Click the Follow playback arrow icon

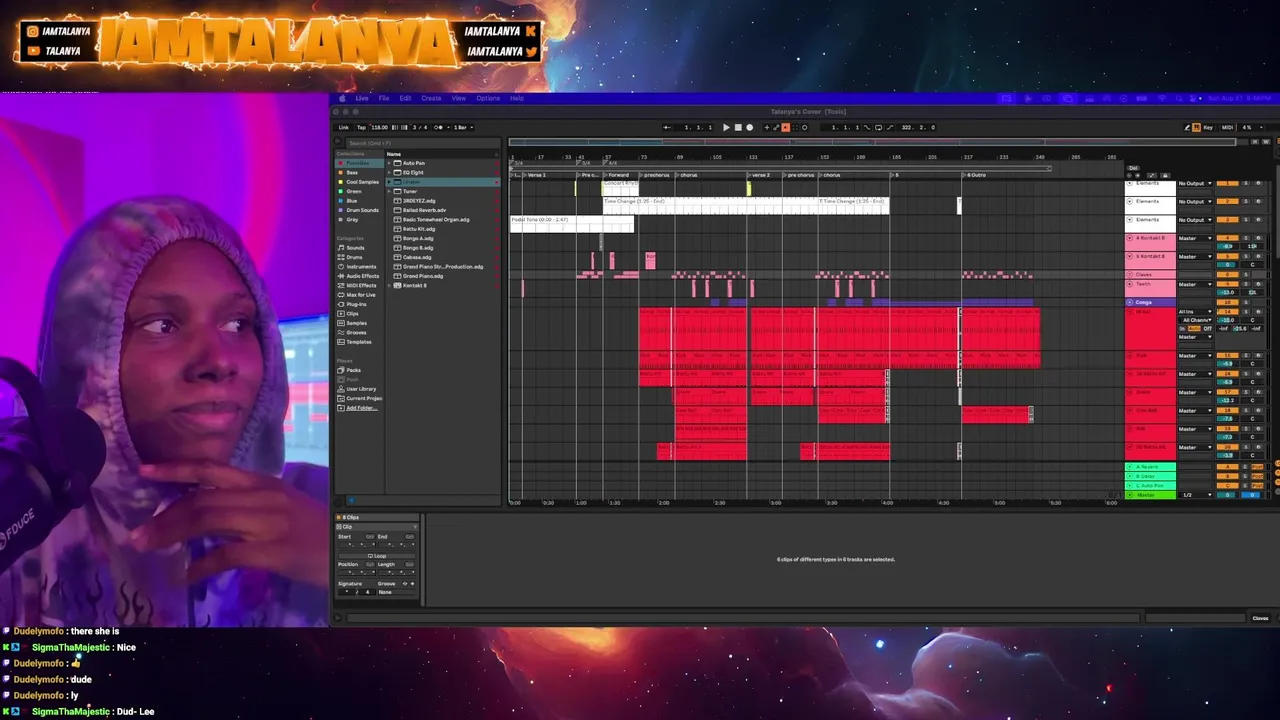667,127
